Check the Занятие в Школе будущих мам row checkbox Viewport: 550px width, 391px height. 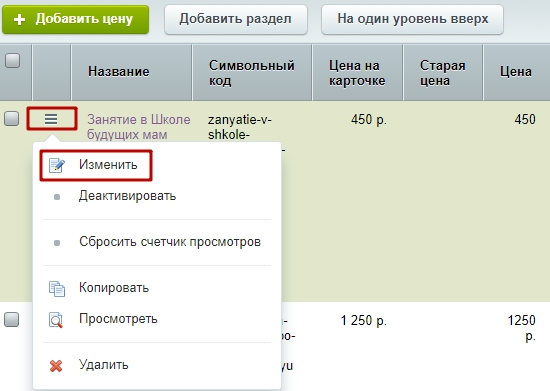(12, 119)
